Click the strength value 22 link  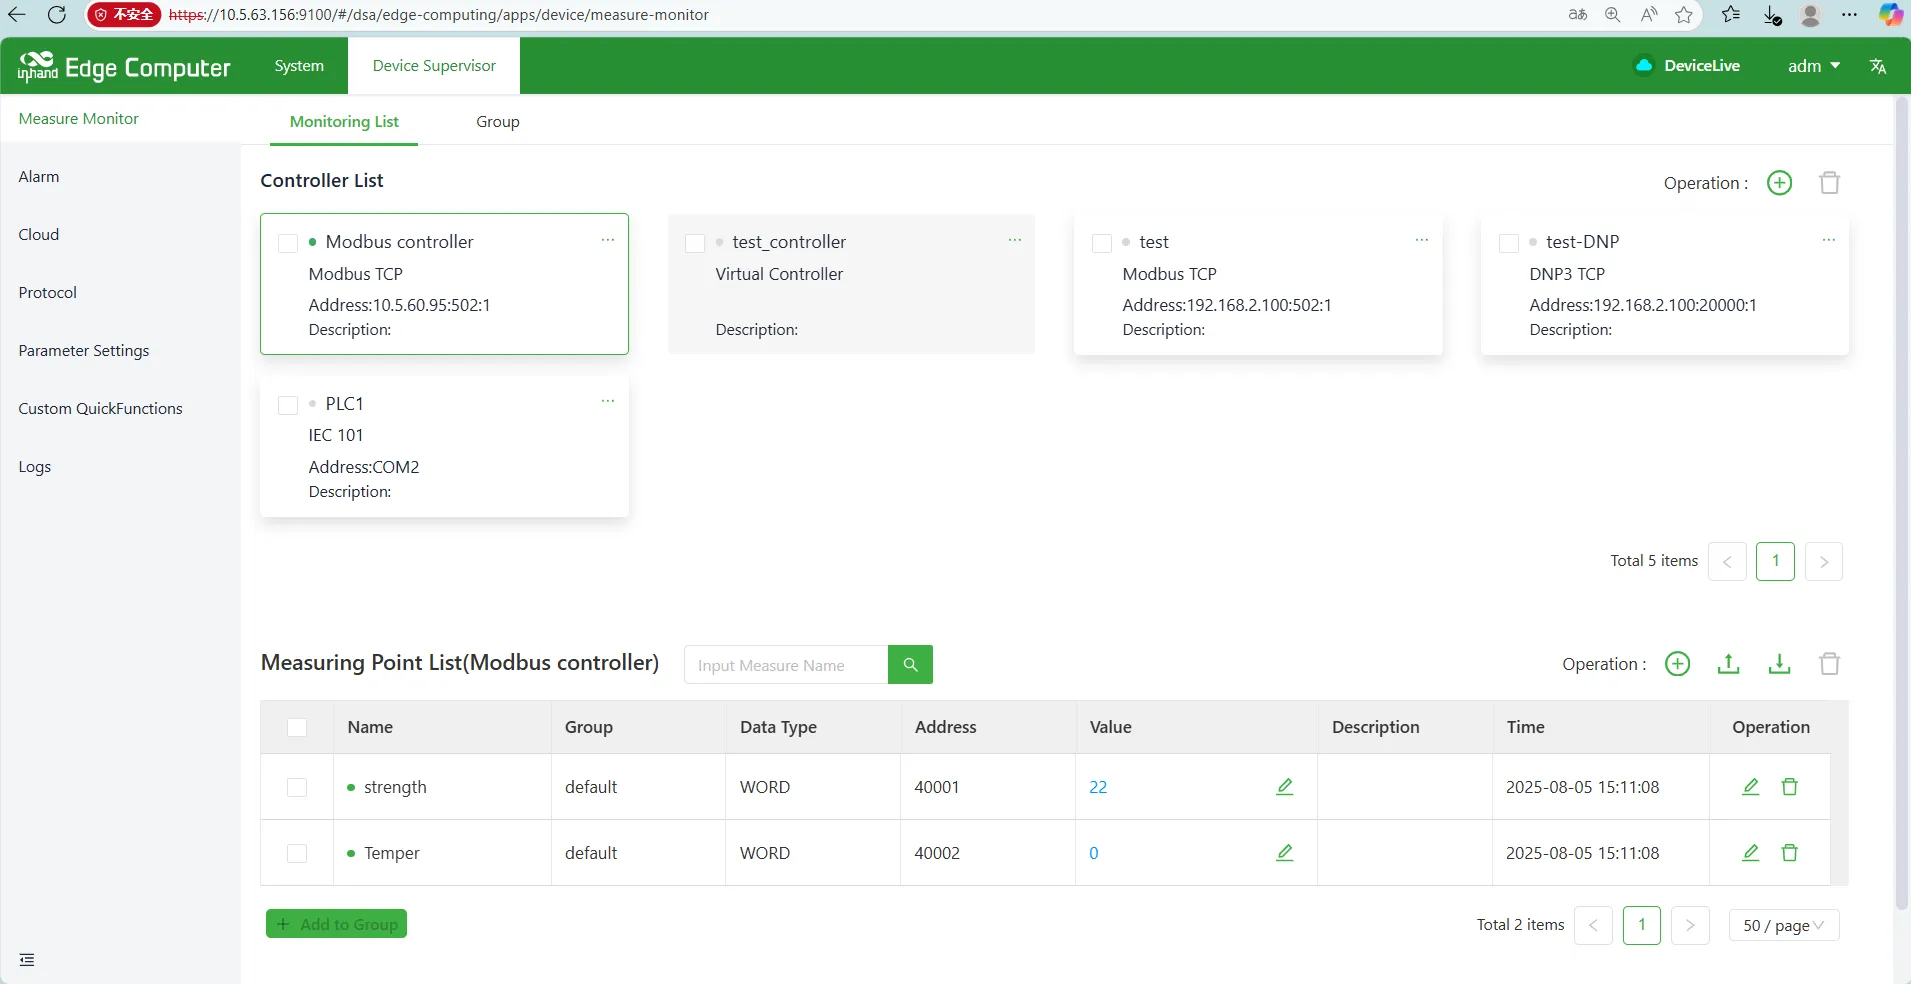coord(1098,787)
